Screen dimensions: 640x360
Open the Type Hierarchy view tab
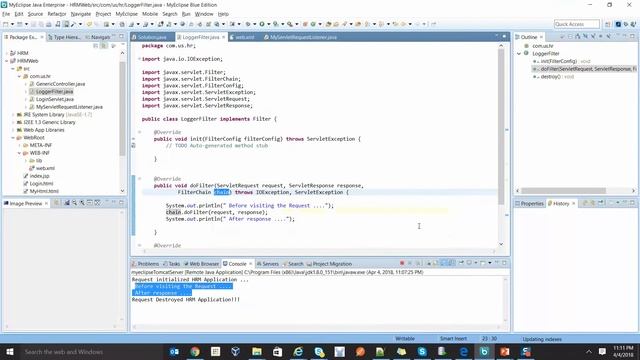[64, 37]
